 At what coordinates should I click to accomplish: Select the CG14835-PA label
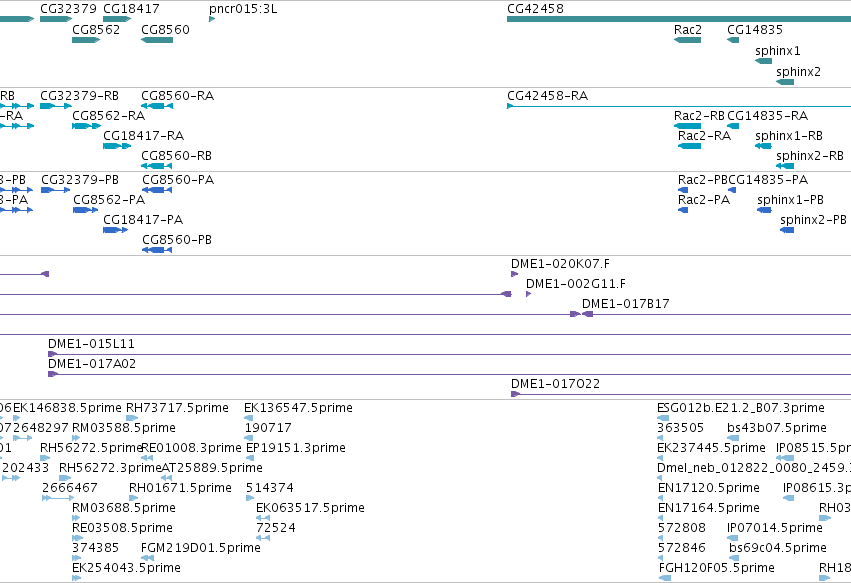coord(768,180)
